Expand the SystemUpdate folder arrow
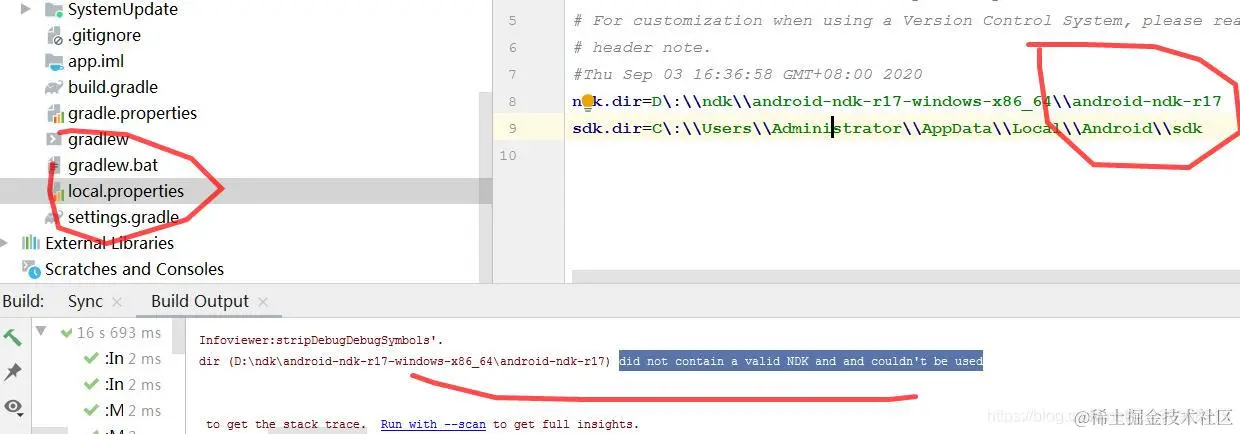 pyautogui.click(x=26, y=10)
